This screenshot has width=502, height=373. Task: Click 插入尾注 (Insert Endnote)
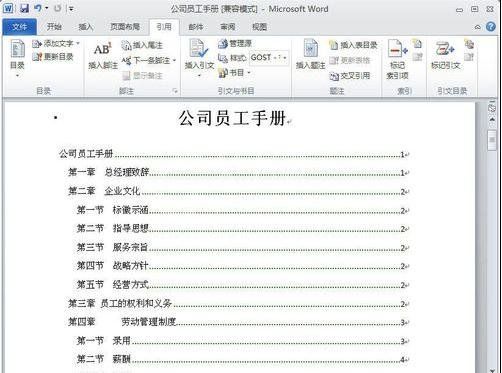coord(142,45)
